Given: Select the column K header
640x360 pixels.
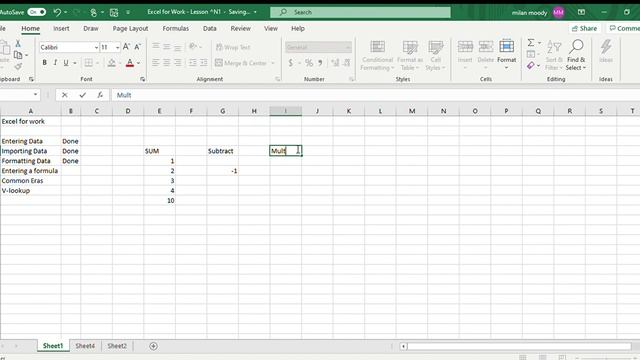Looking at the screenshot, I should click(349, 111).
